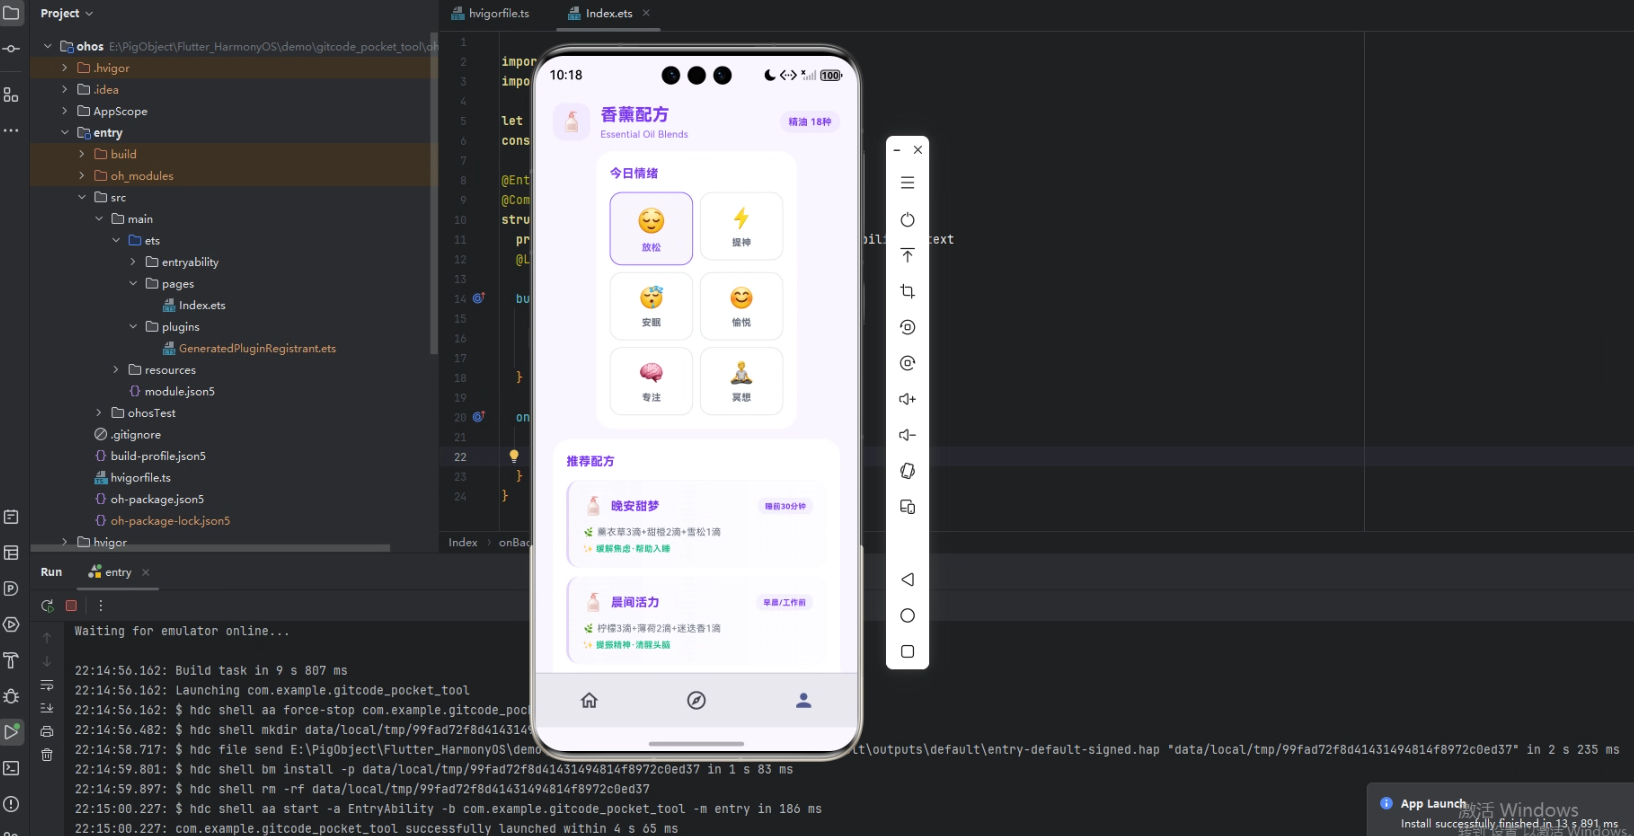Viewport: 1634px width, 836px height.
Task: Open the Run tool window icon
Action: [x=11, y=732]
